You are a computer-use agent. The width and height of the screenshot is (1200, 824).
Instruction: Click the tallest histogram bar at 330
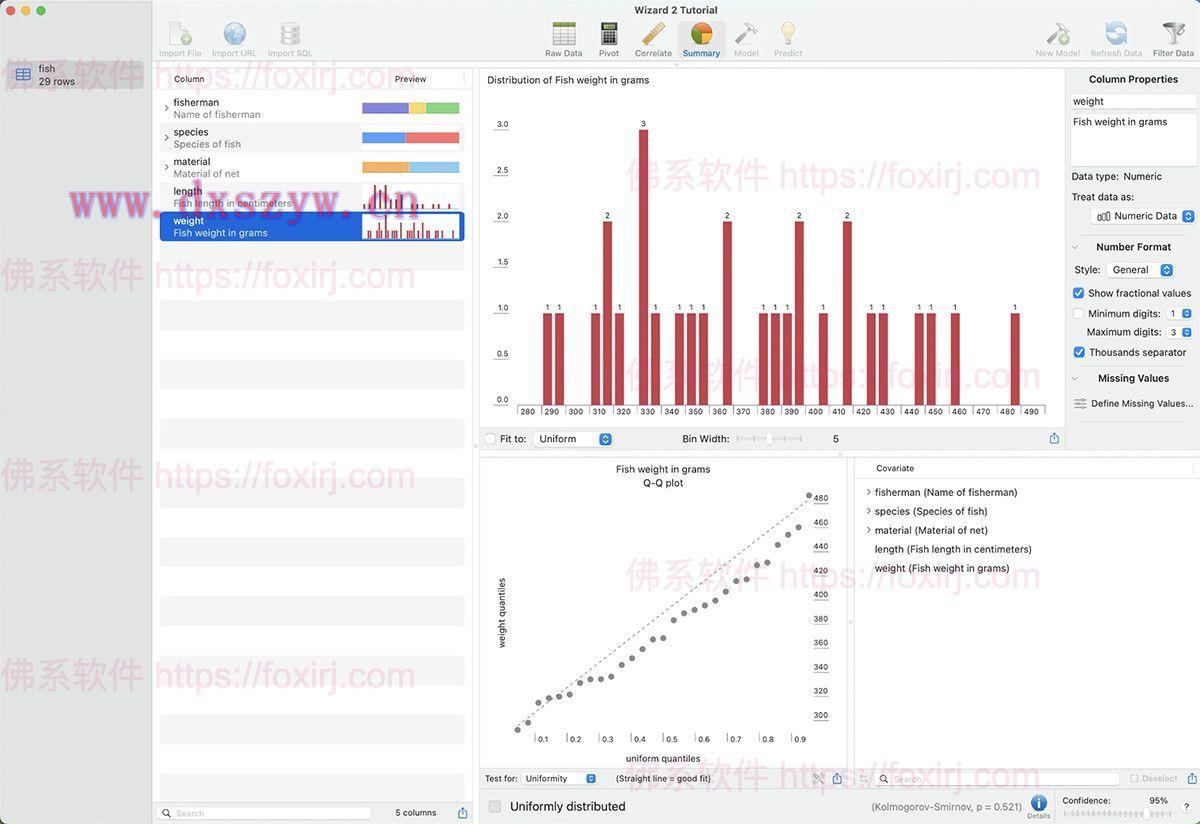(x=644, y=267)
